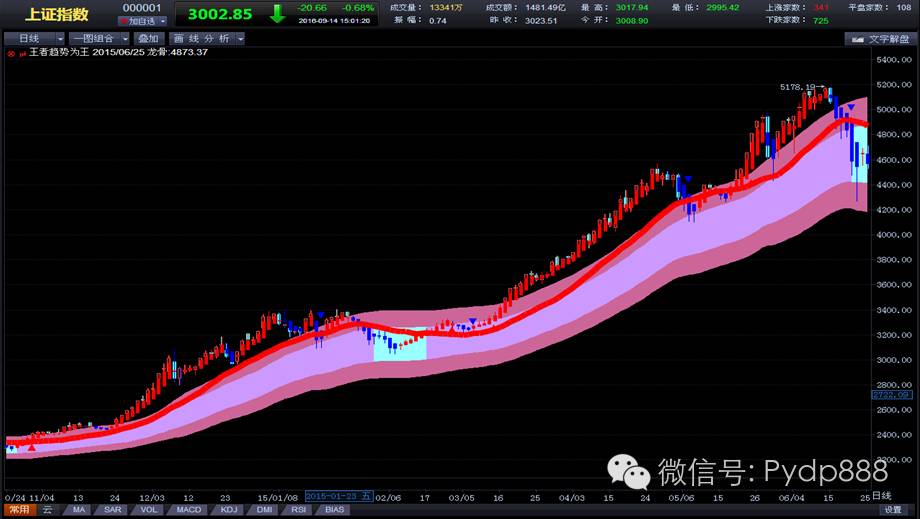
Task: Add index via 加自选 dropdown
Action: [x=142, y=21]
